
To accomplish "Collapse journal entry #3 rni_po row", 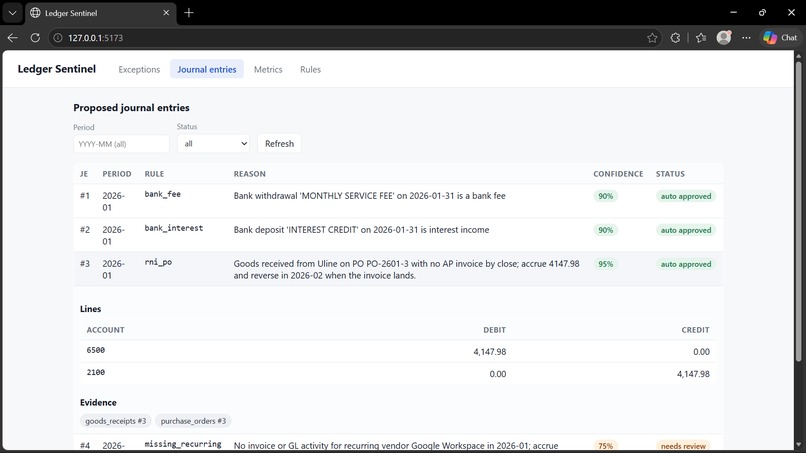I will click(x=398, y=269).
